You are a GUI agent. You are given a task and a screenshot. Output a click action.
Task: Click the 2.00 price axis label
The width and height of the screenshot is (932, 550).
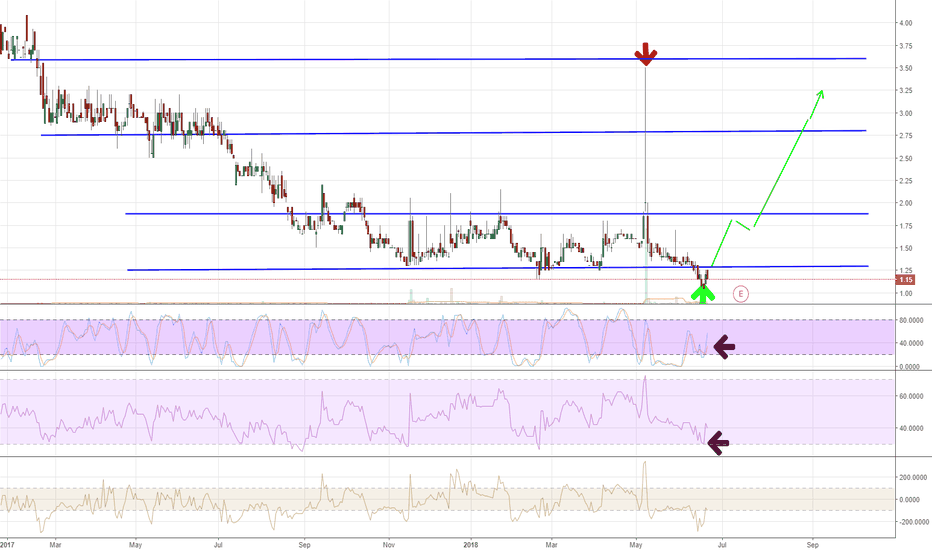pos(906,203)
